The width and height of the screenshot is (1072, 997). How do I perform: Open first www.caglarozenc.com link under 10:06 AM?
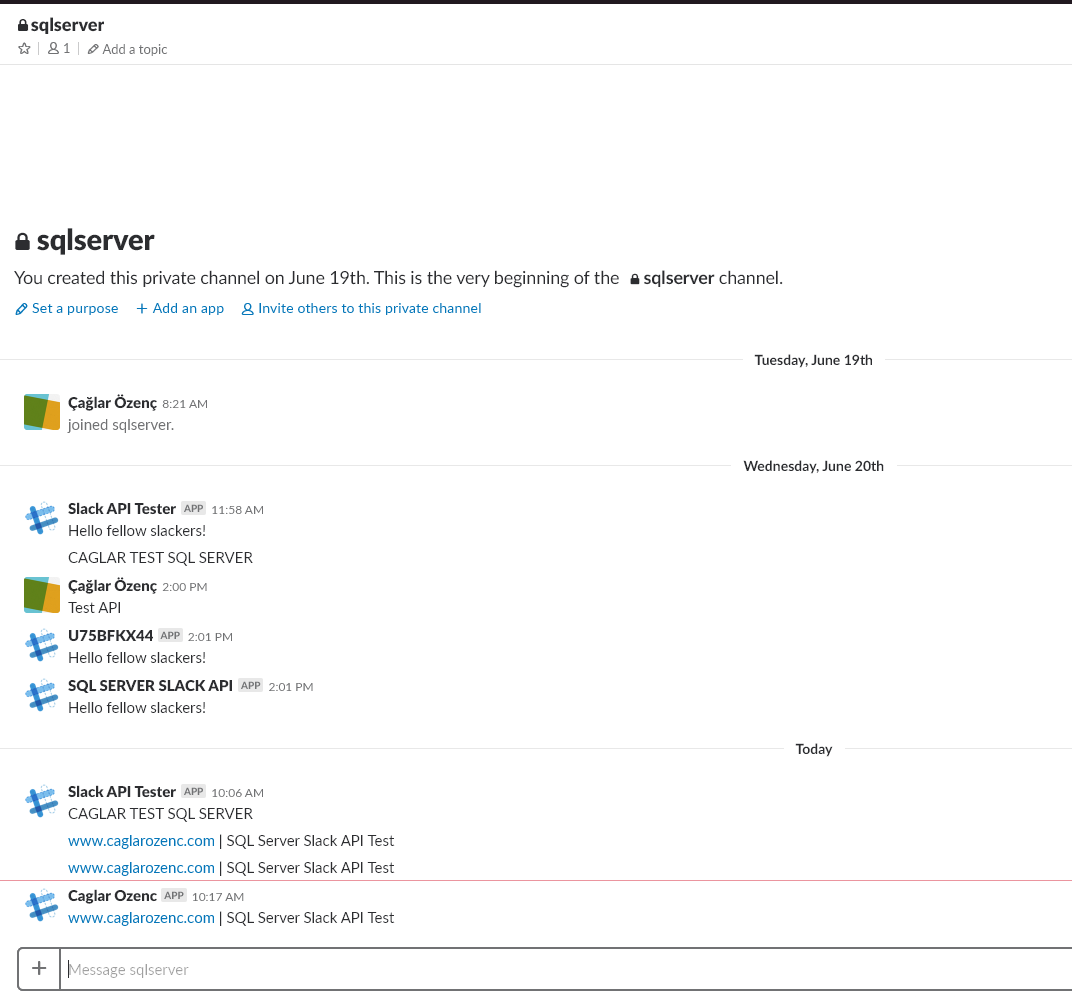click(141, 841)
